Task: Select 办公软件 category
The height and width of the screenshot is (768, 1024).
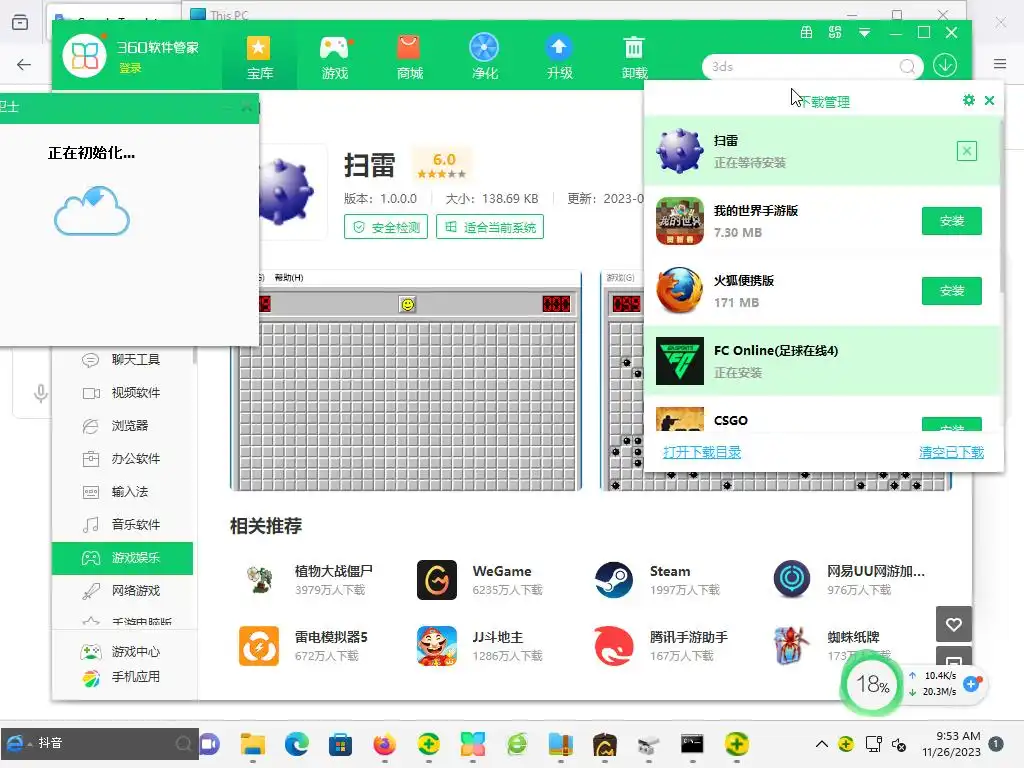Action: 122,458
